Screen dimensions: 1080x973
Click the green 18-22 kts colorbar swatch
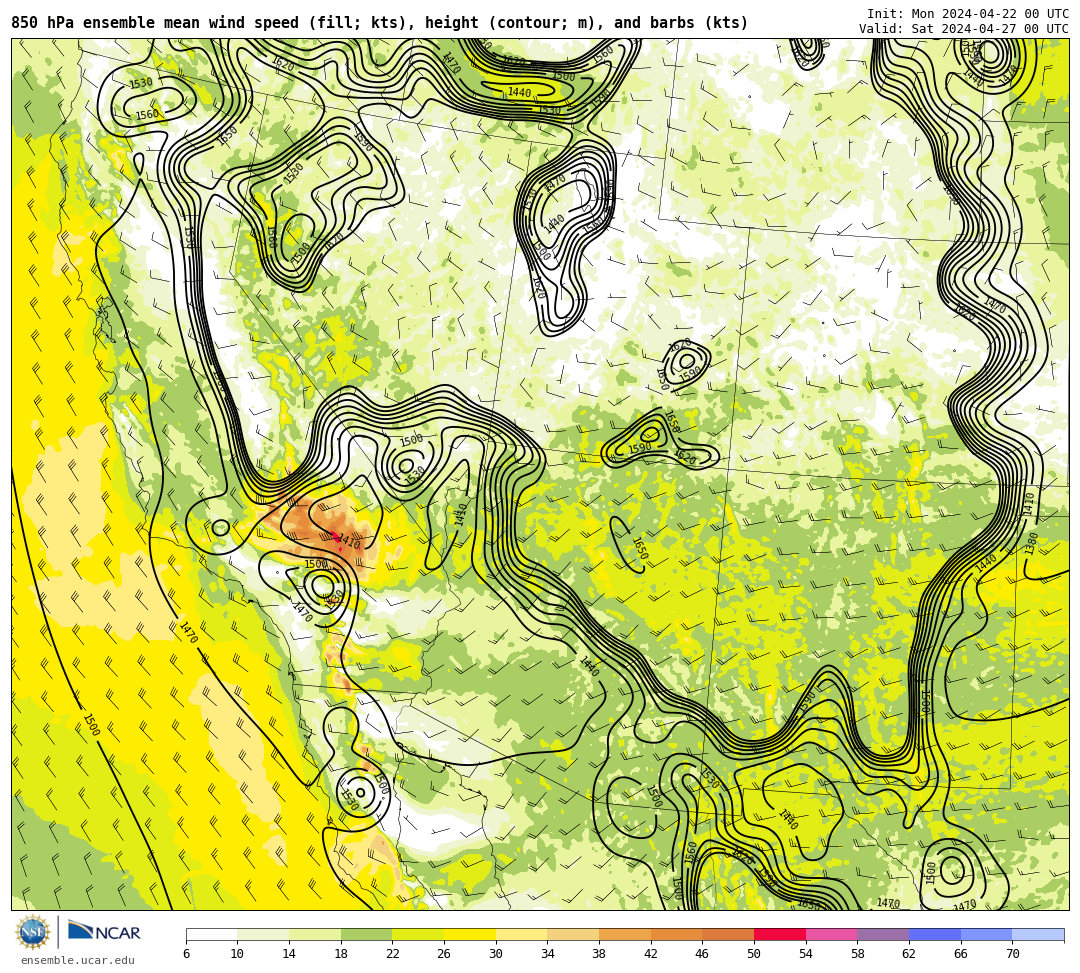366,934
